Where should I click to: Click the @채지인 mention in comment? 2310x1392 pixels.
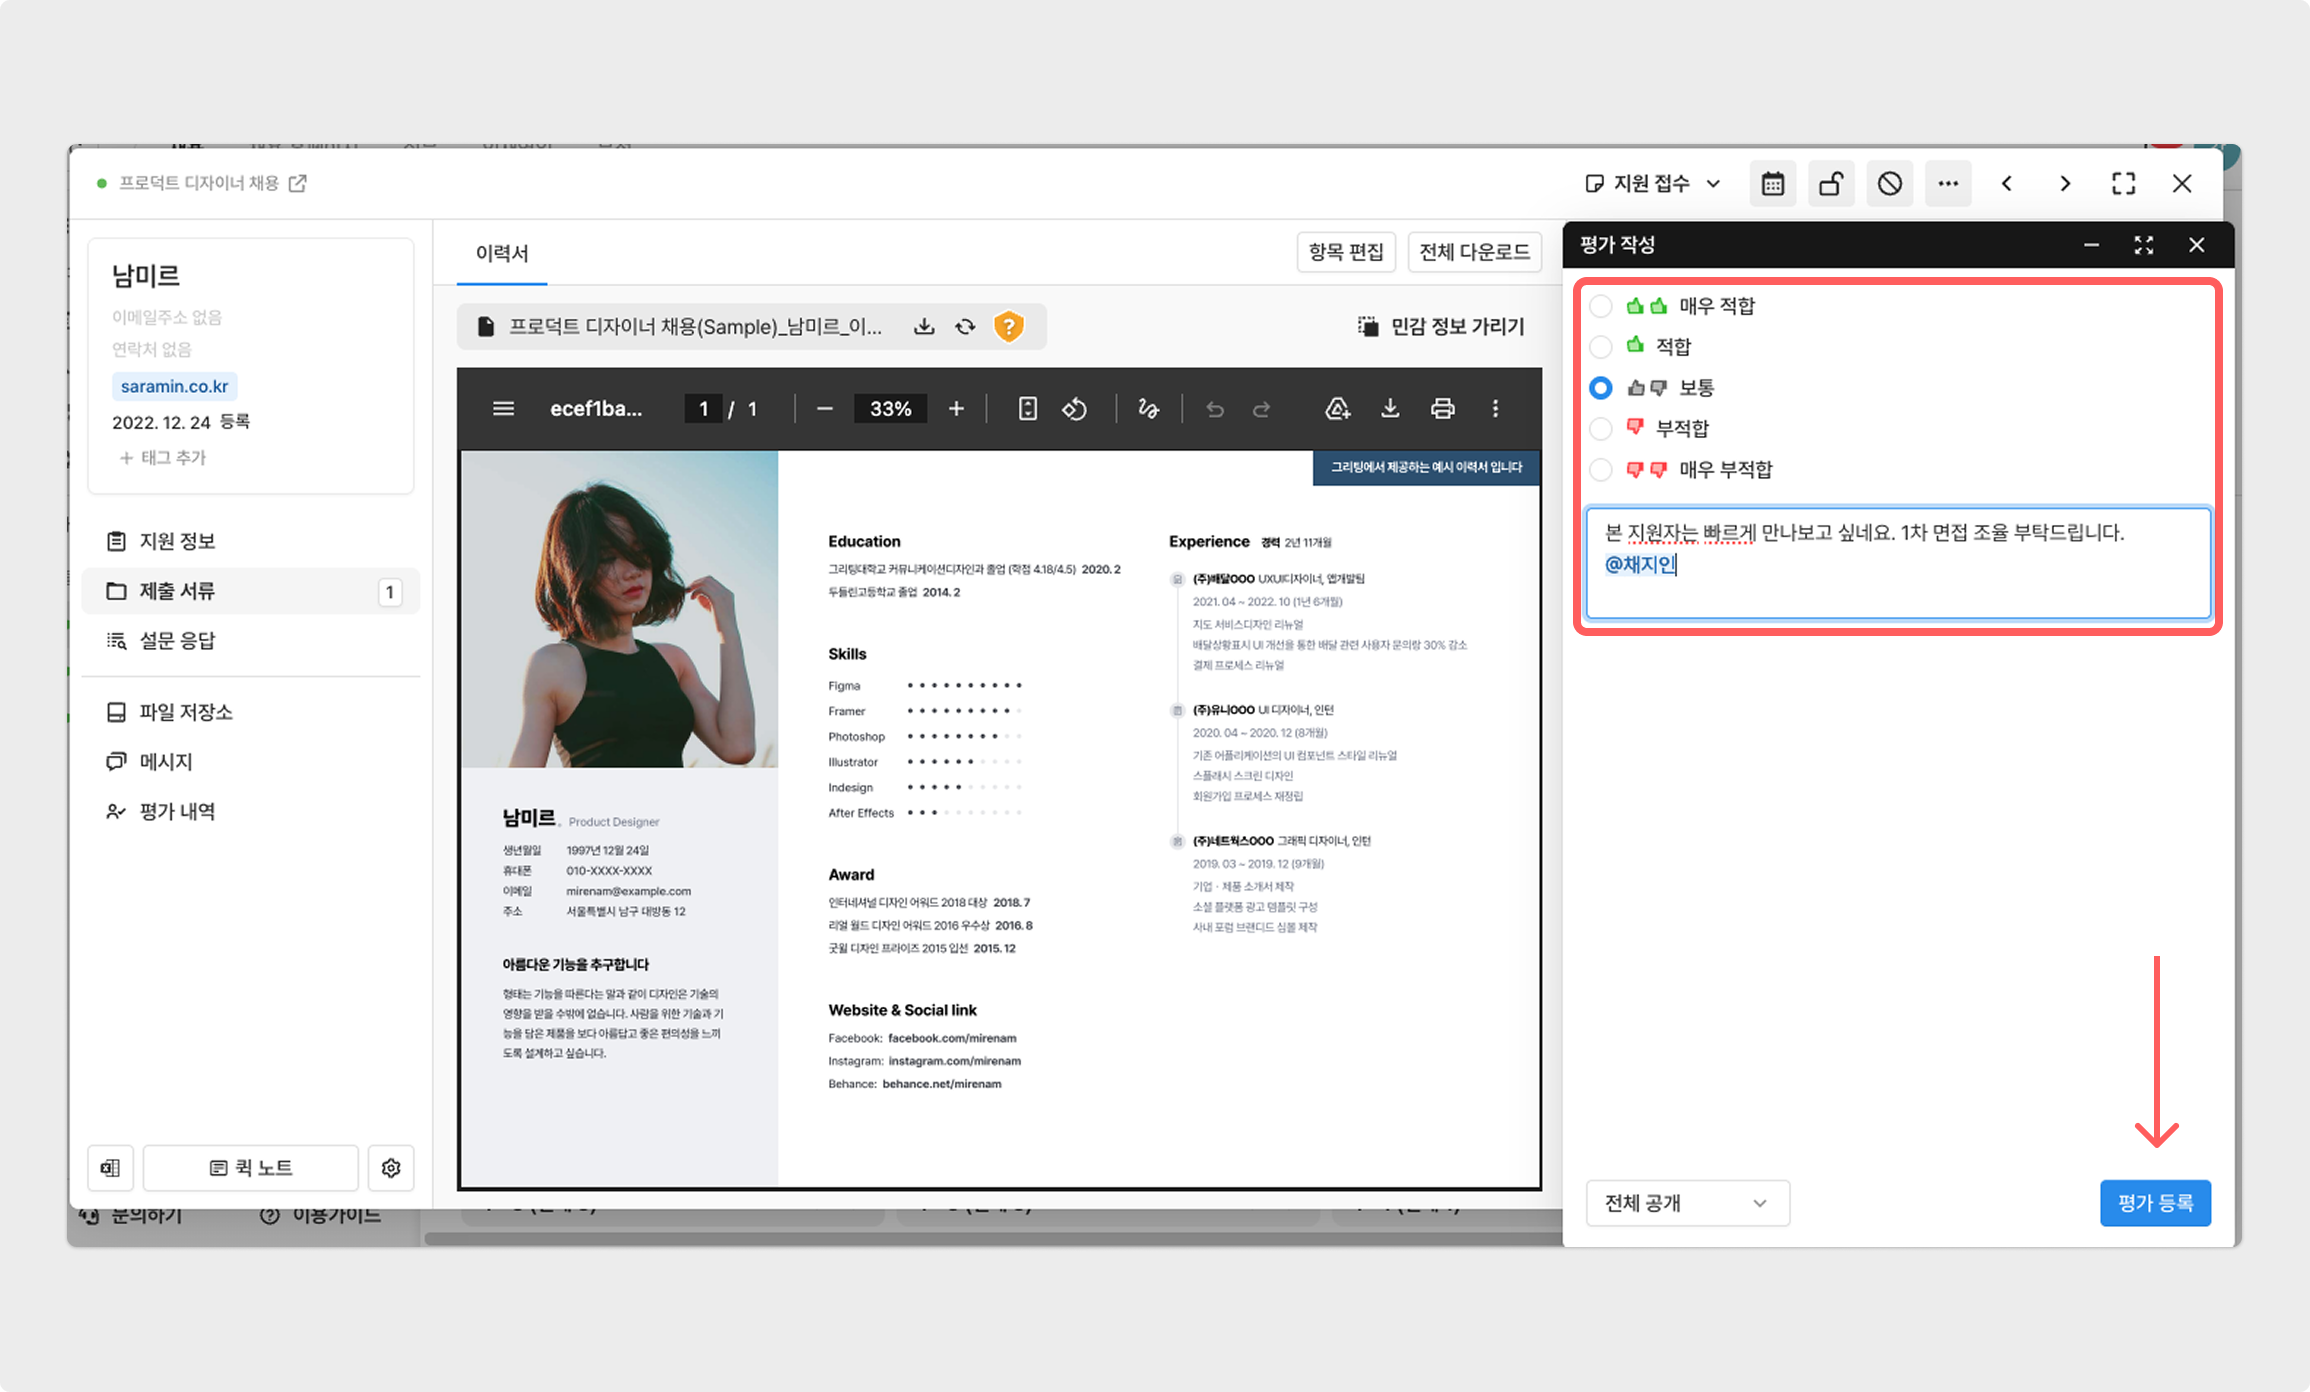(x=1640, y=564)
